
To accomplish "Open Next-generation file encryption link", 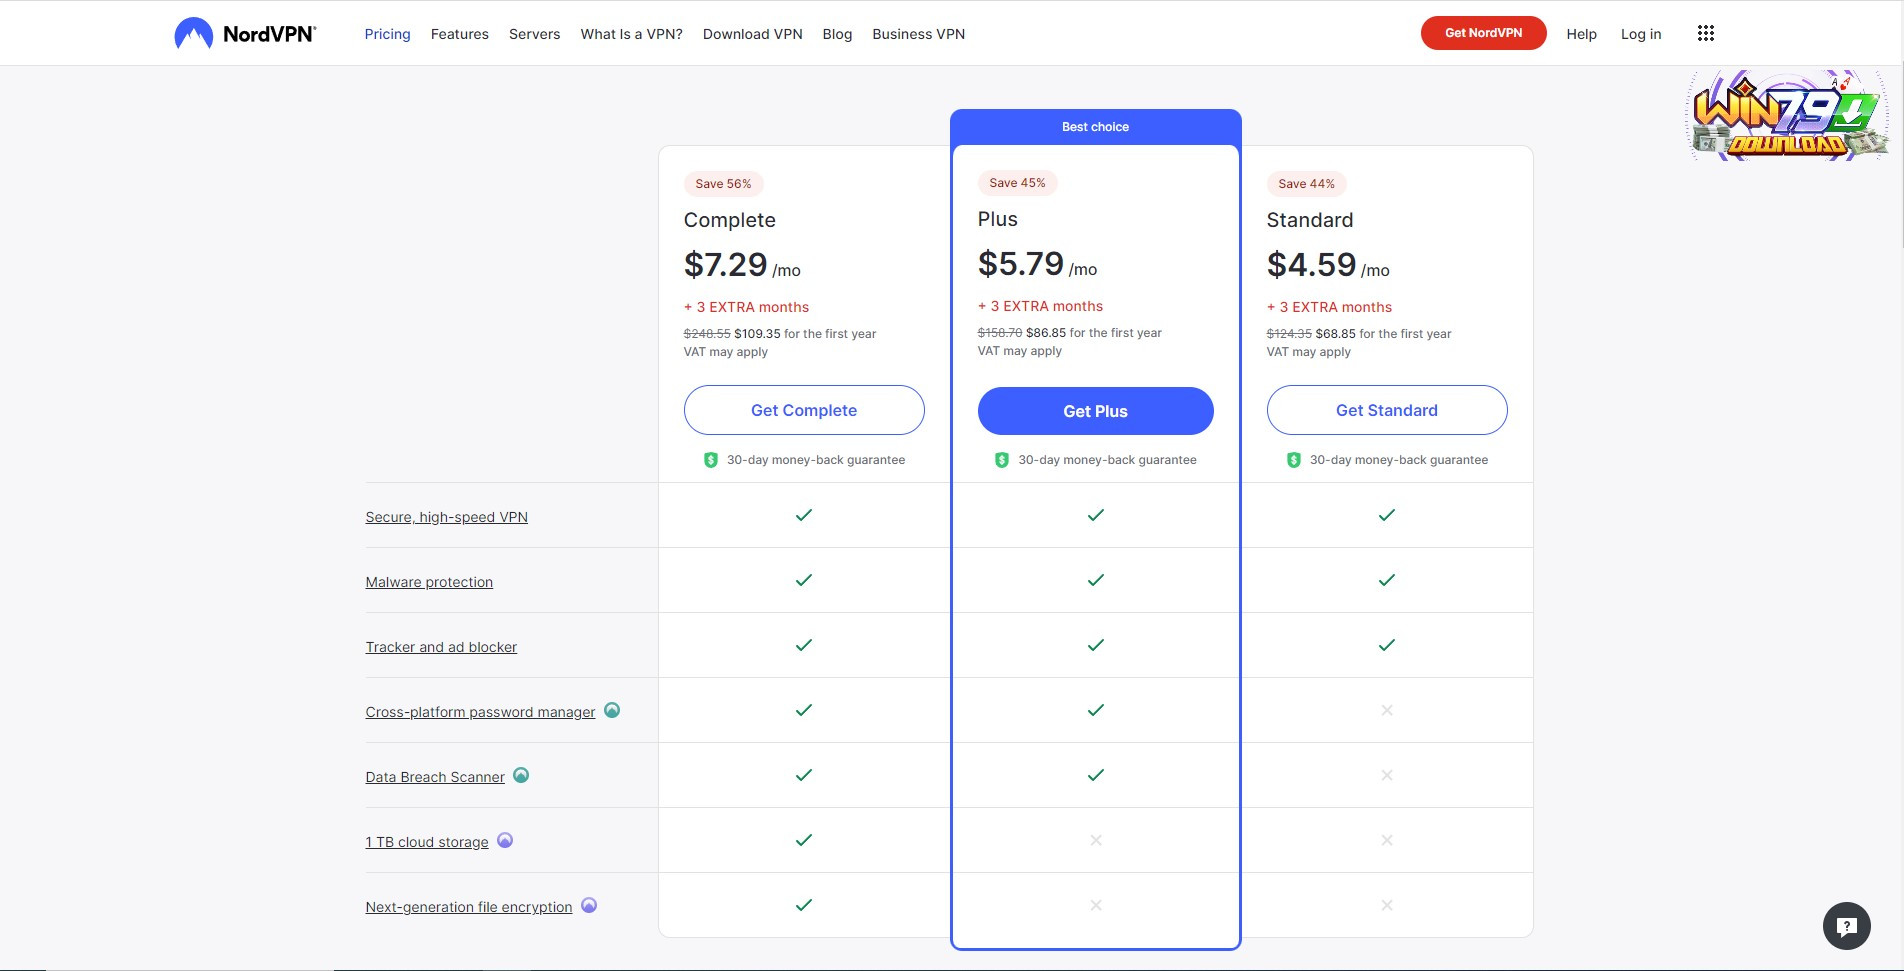I will pyautogui.click(x=469, y=907).
